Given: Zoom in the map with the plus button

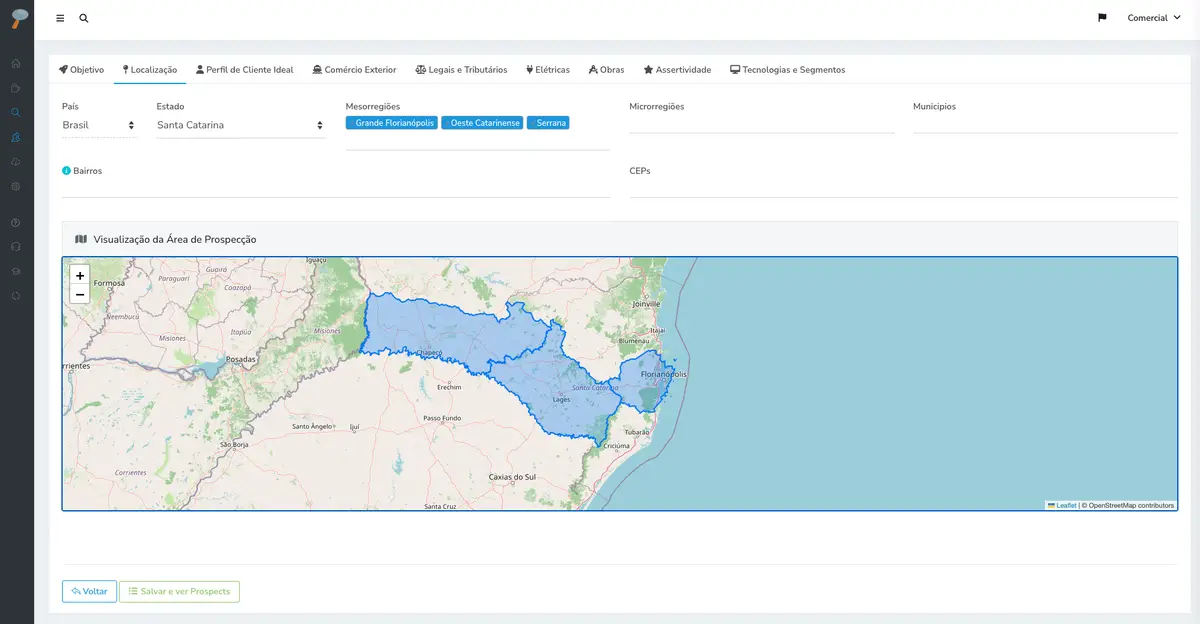Looking at the screenshot, I should click(x=80, y=275).
